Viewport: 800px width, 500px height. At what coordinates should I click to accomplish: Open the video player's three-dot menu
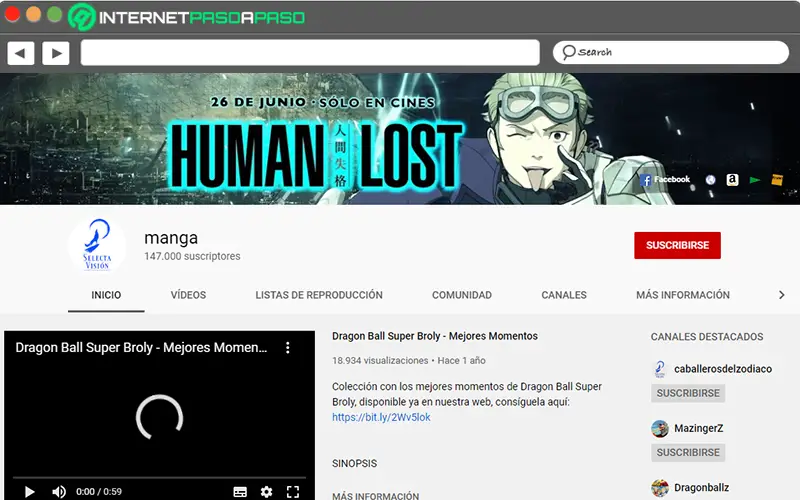[x=288, y=347]
